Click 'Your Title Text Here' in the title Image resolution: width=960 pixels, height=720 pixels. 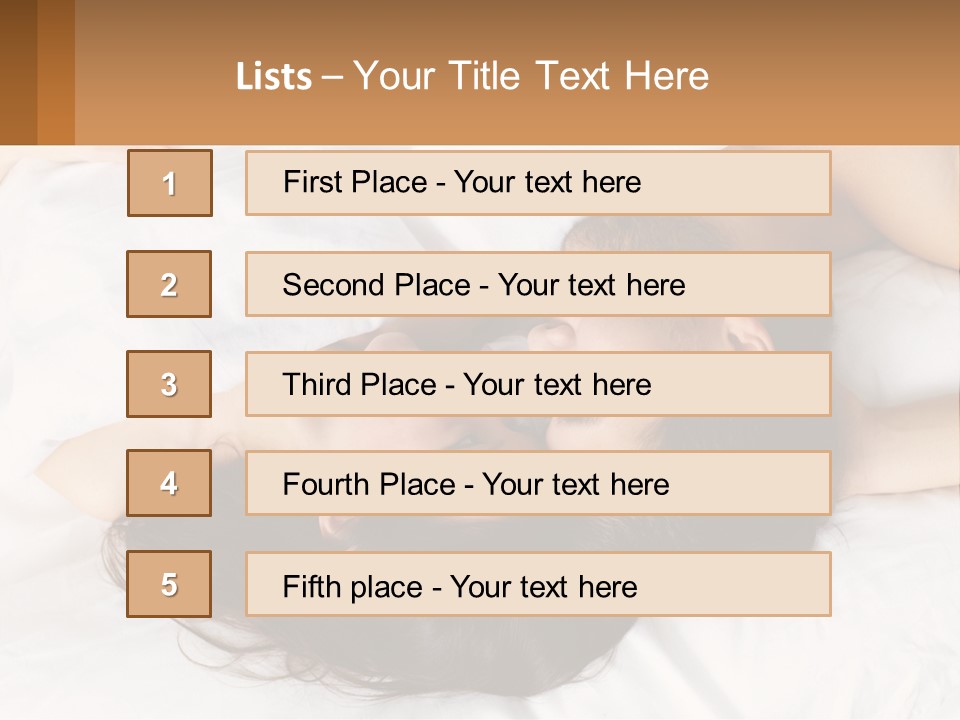click(x=531, y=76)
